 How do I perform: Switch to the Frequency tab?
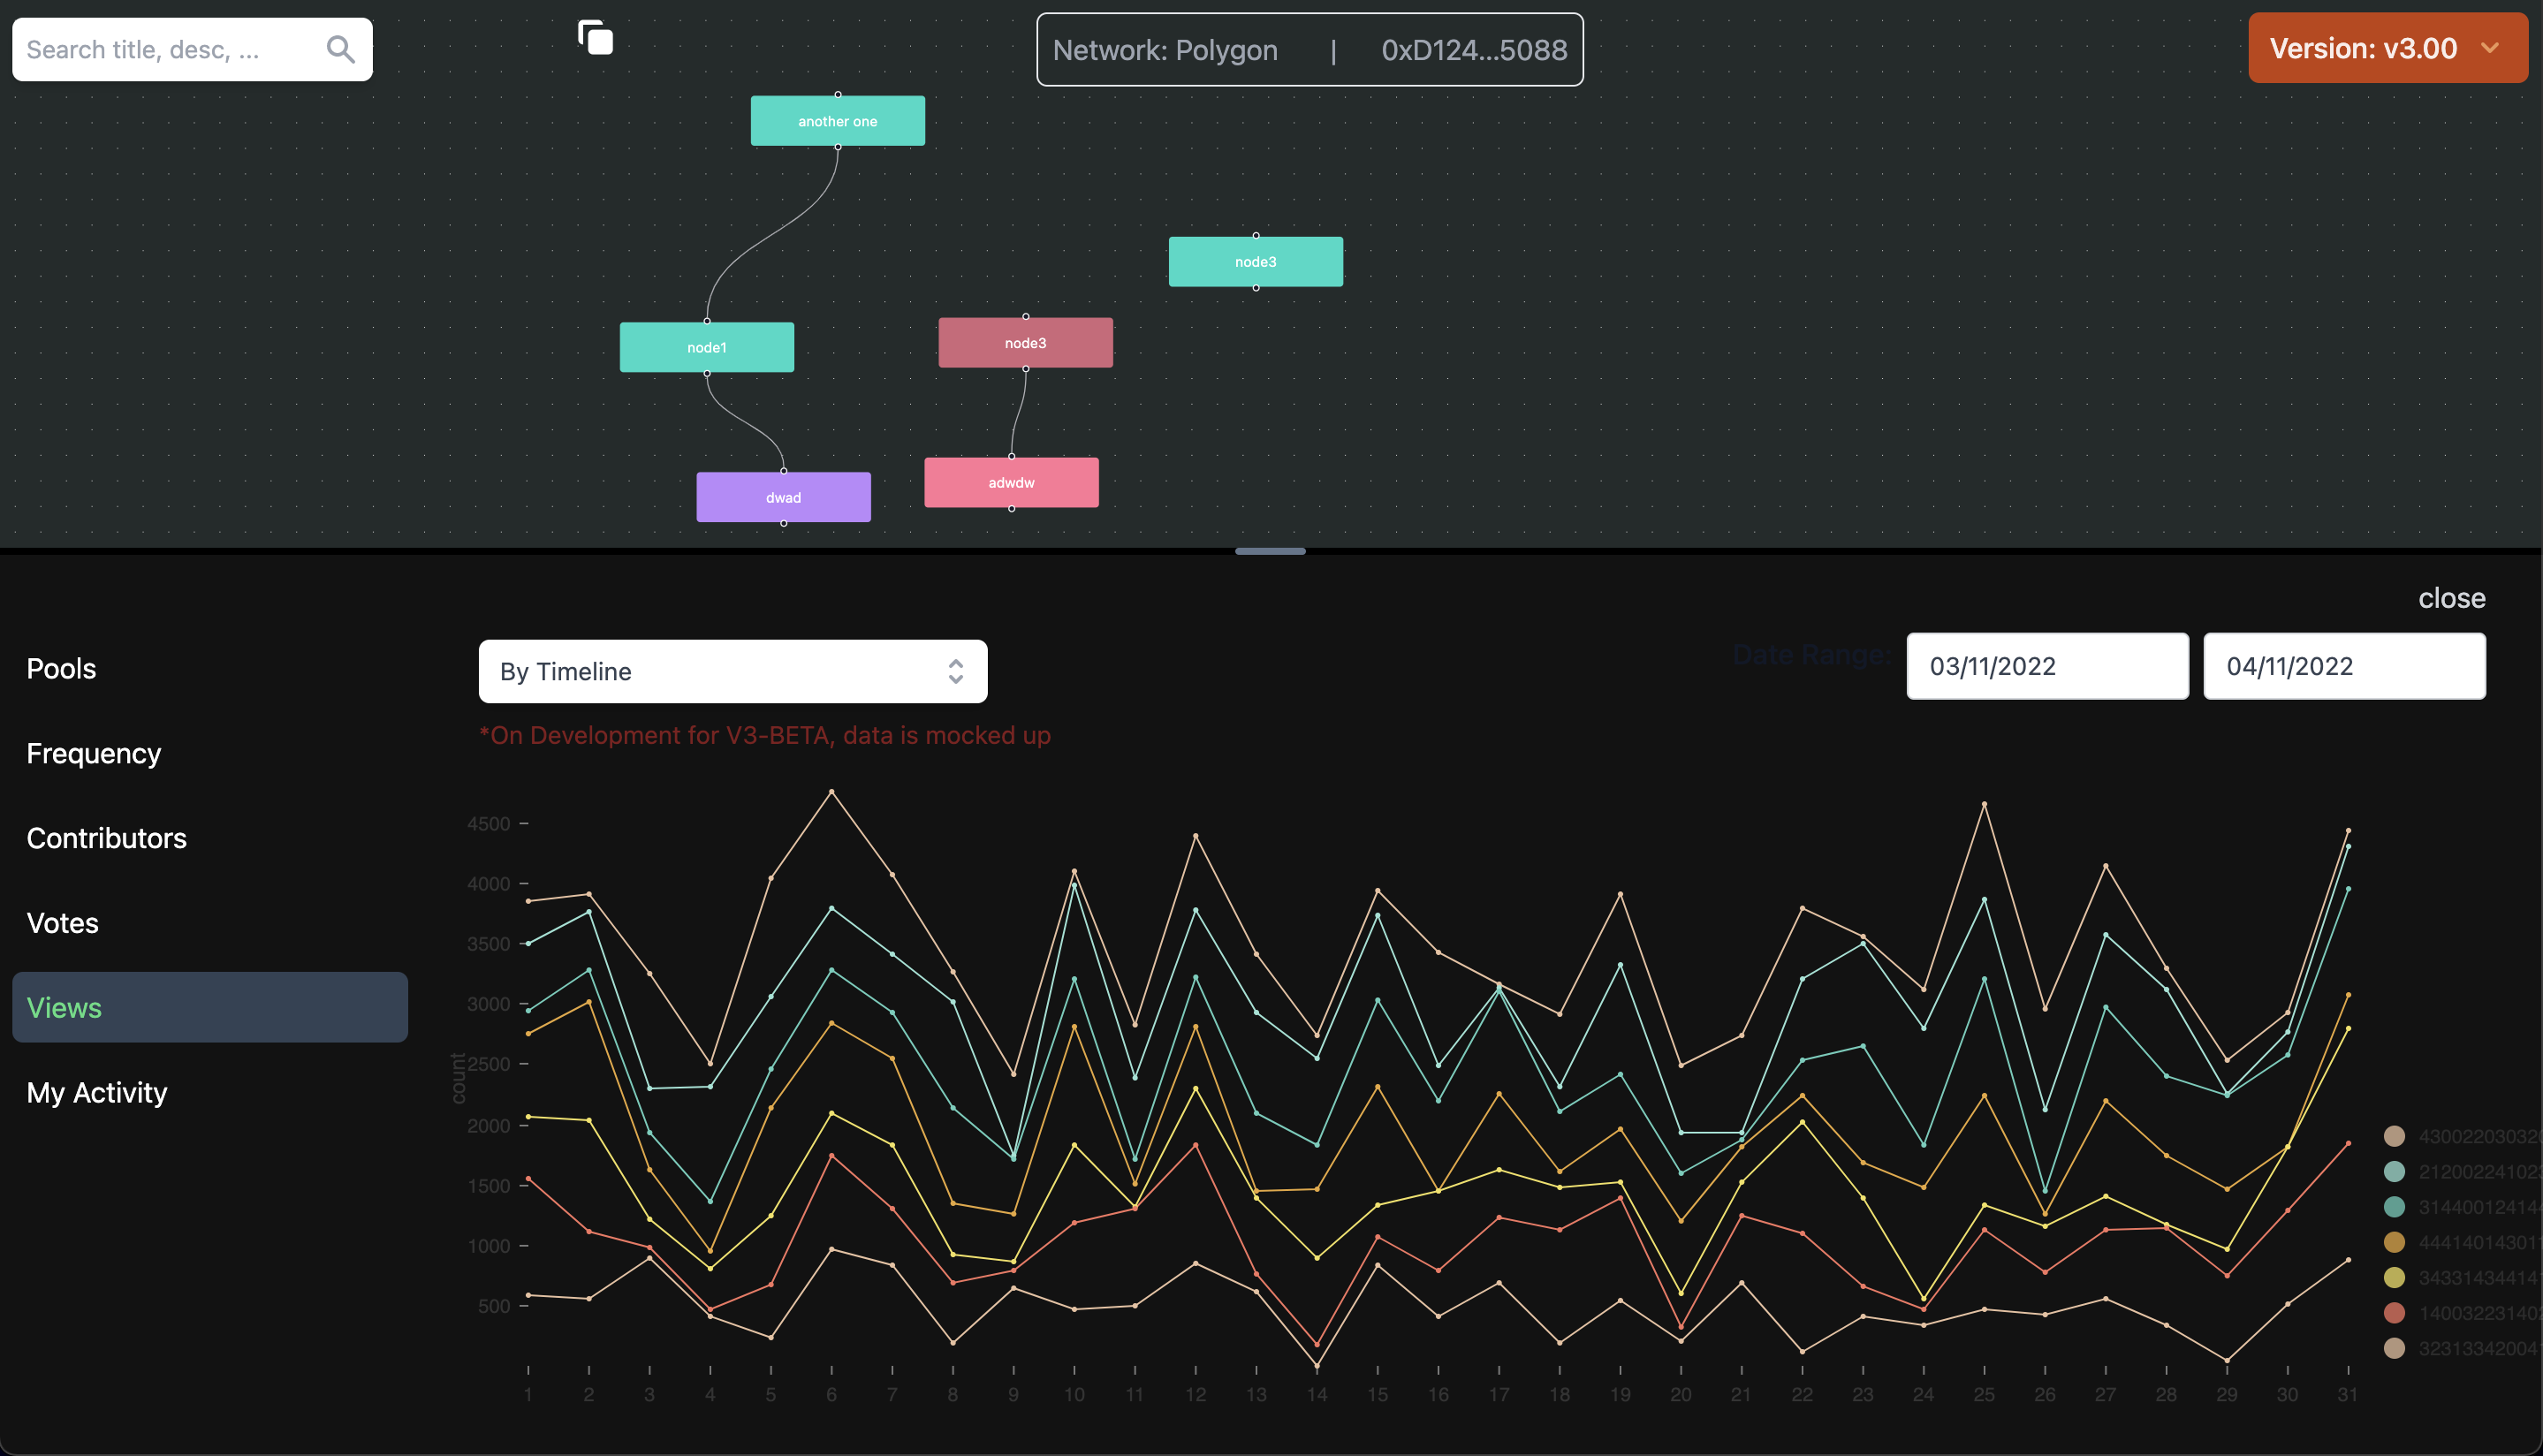click(x=94, y=753)
